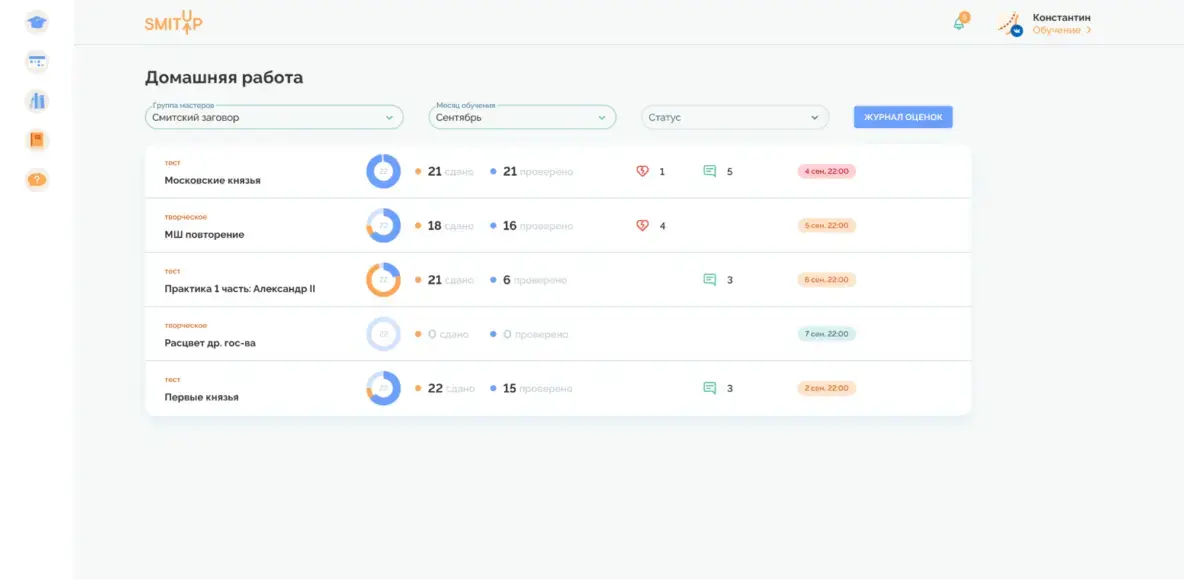Click the ЖУРНАЛ ОЦЕНОК button
This screenshot has height=580, width=1184.
point(902,117)
